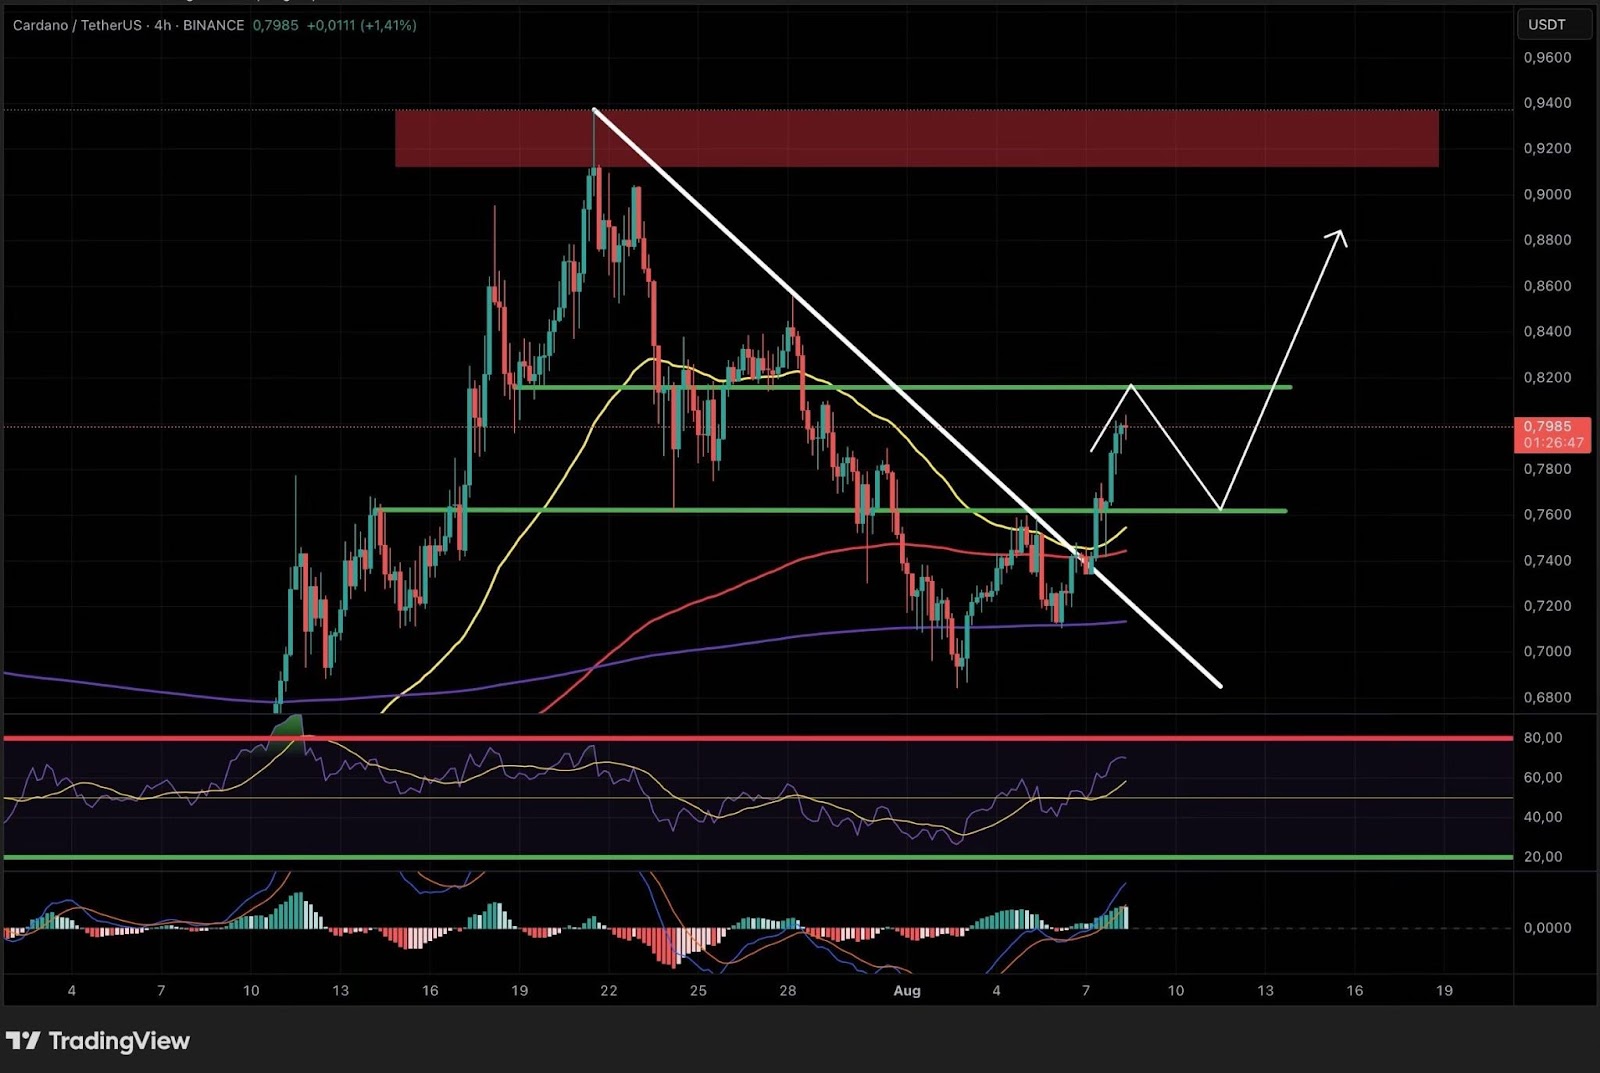The image size is (1600, 1073).
Task: Click the 0,7800 price axis label
Action: coord(1547,469)
